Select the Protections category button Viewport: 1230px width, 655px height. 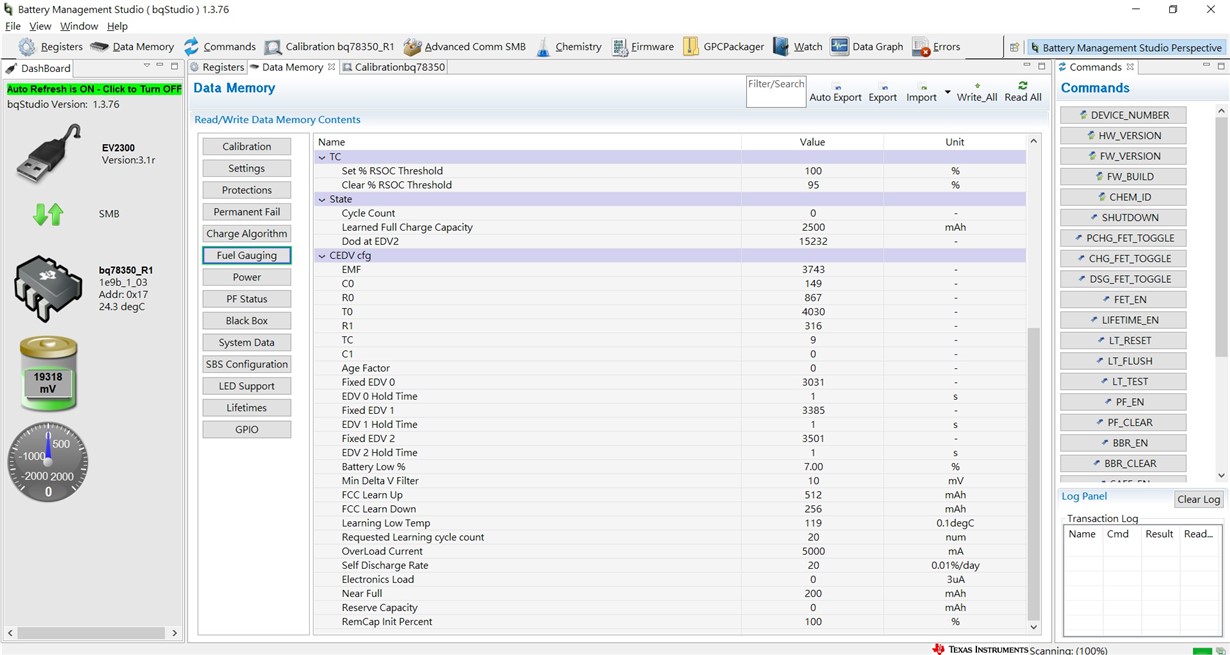[x=247, y=190]
